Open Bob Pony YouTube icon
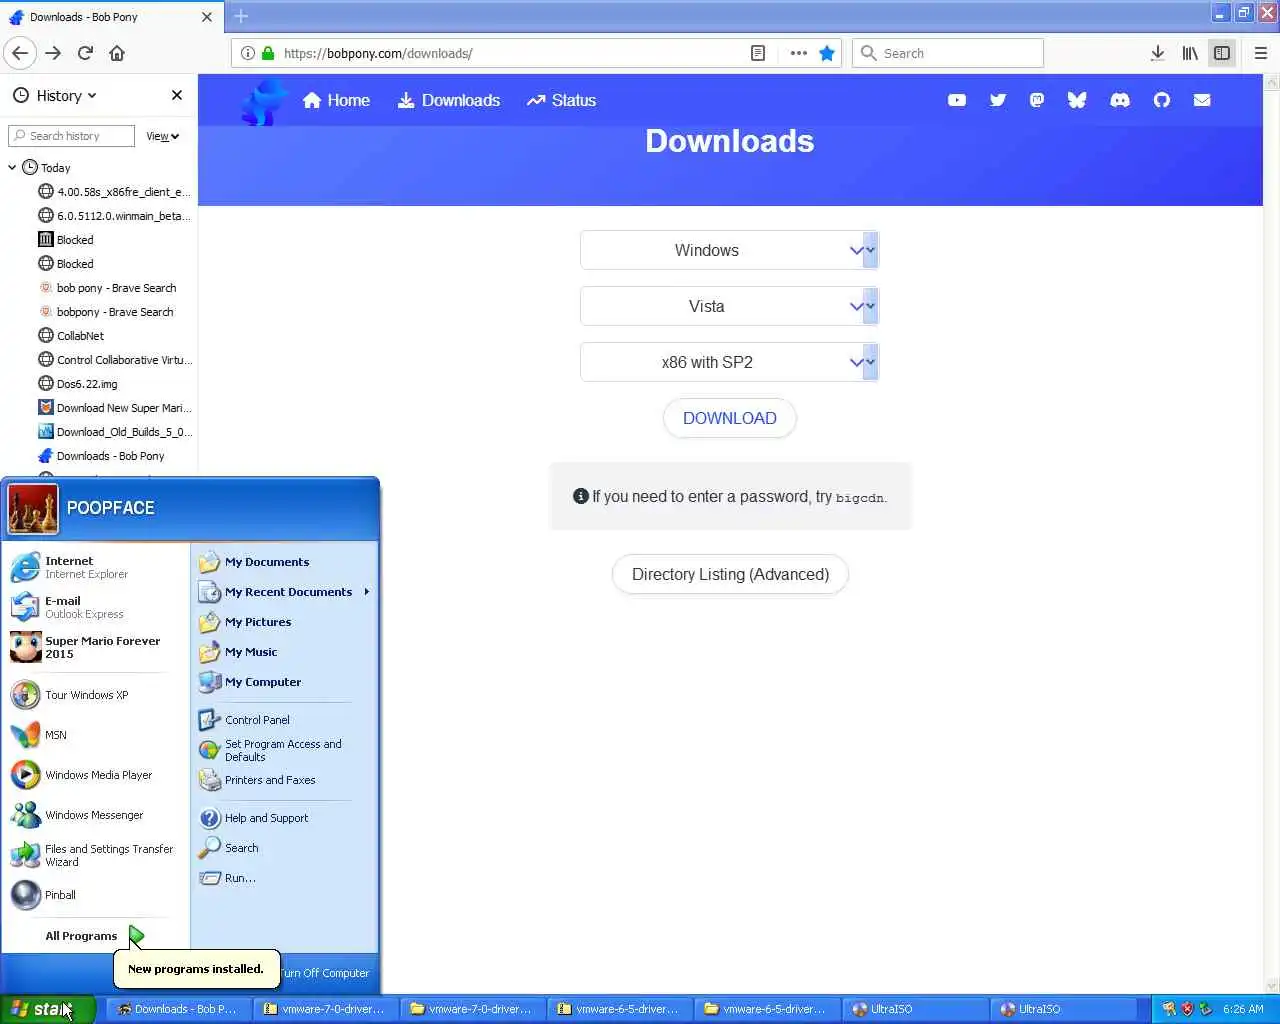Image resolution: width=1280 pixels, height=1024 pixels. (x=957, y=100)
